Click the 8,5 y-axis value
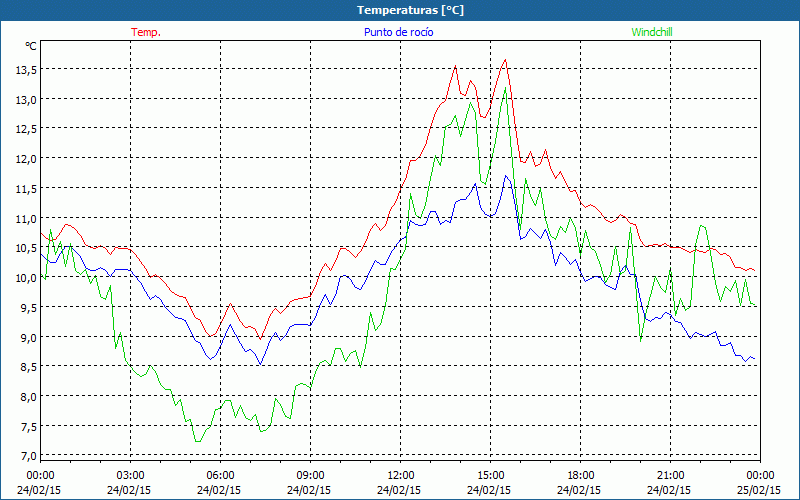The width and height of the screenshot is (800, 500). coord(28,367)
